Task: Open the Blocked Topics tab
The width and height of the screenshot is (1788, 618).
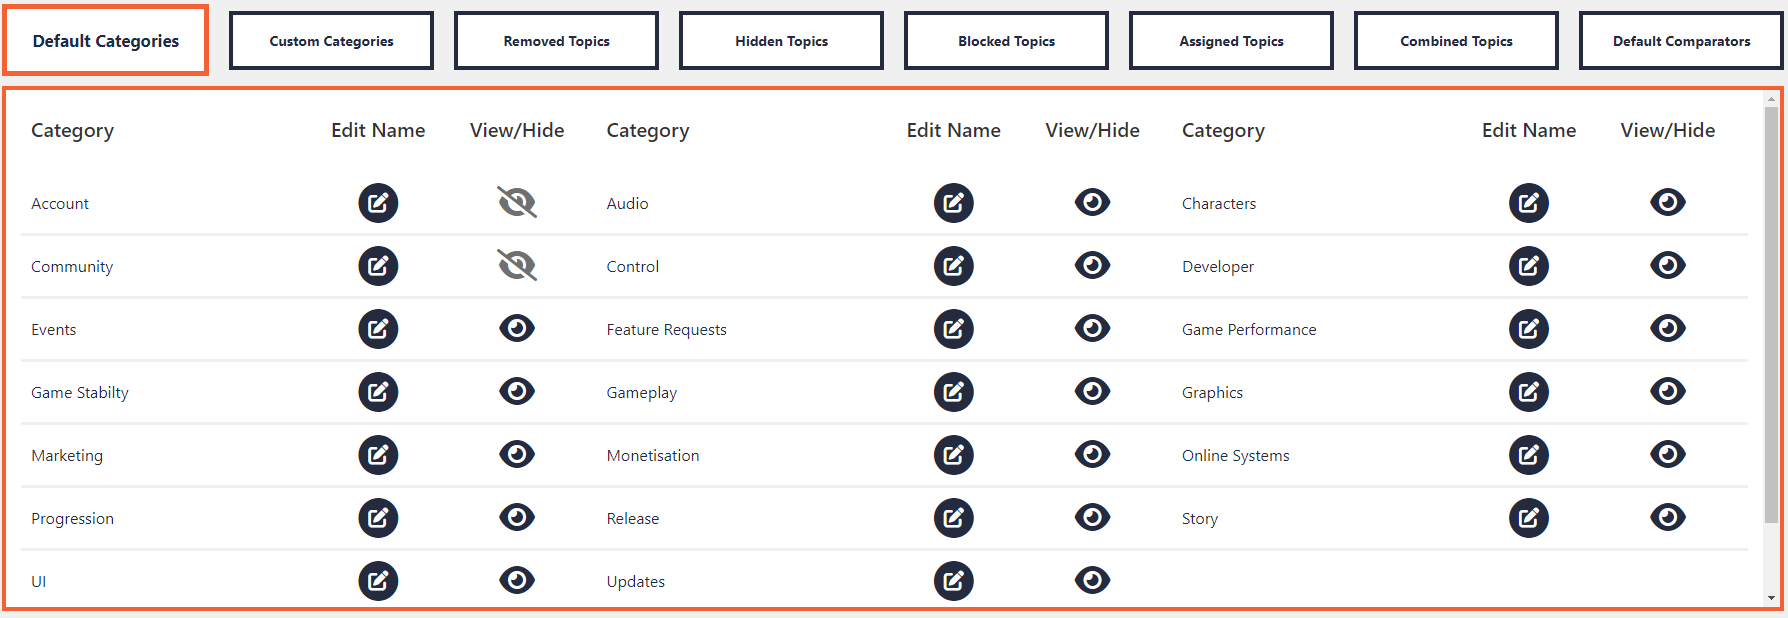Action: click(x=1006, y=41)
